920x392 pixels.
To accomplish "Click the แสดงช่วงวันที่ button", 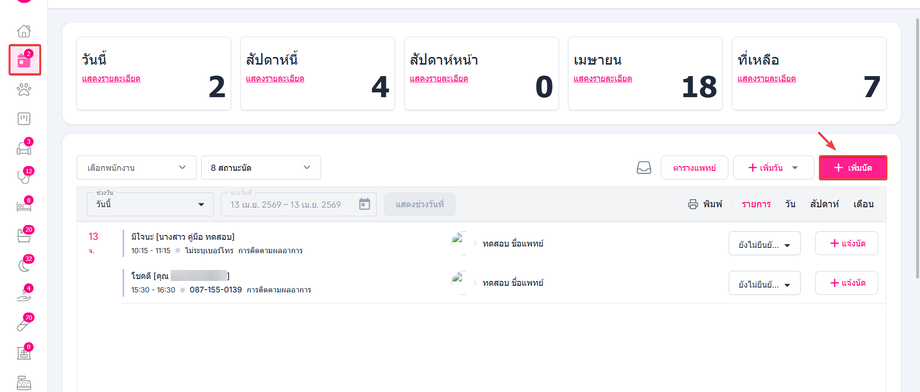I will click(x=420, y=204).
